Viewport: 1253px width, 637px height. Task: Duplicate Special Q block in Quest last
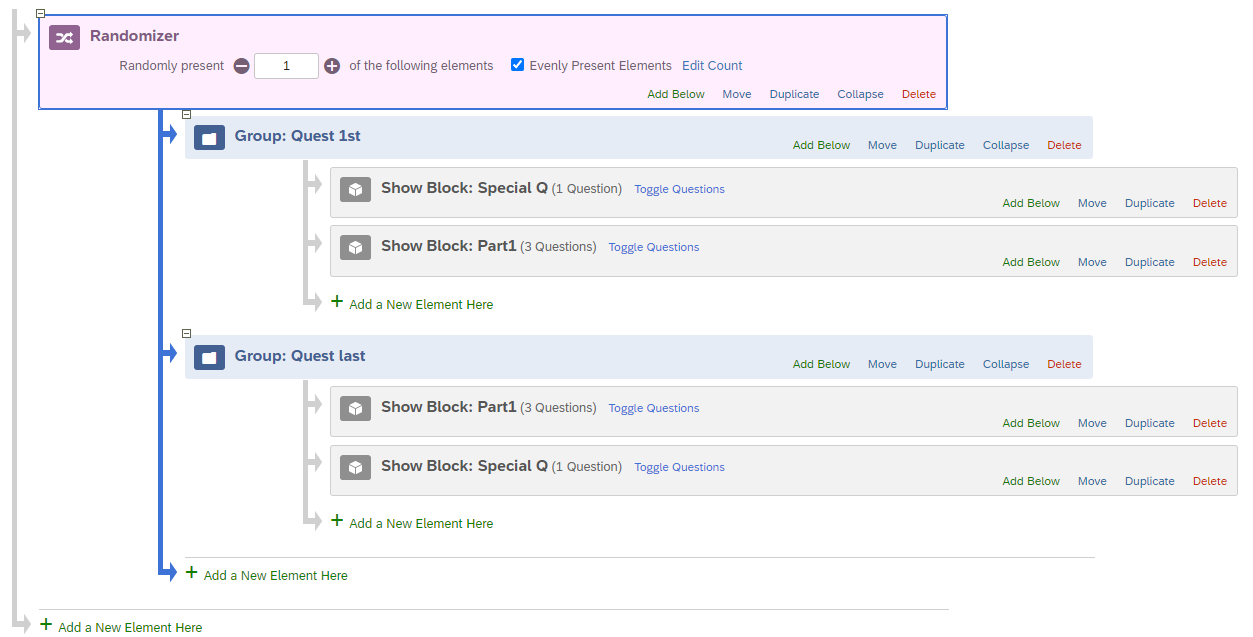(1150, 481)
